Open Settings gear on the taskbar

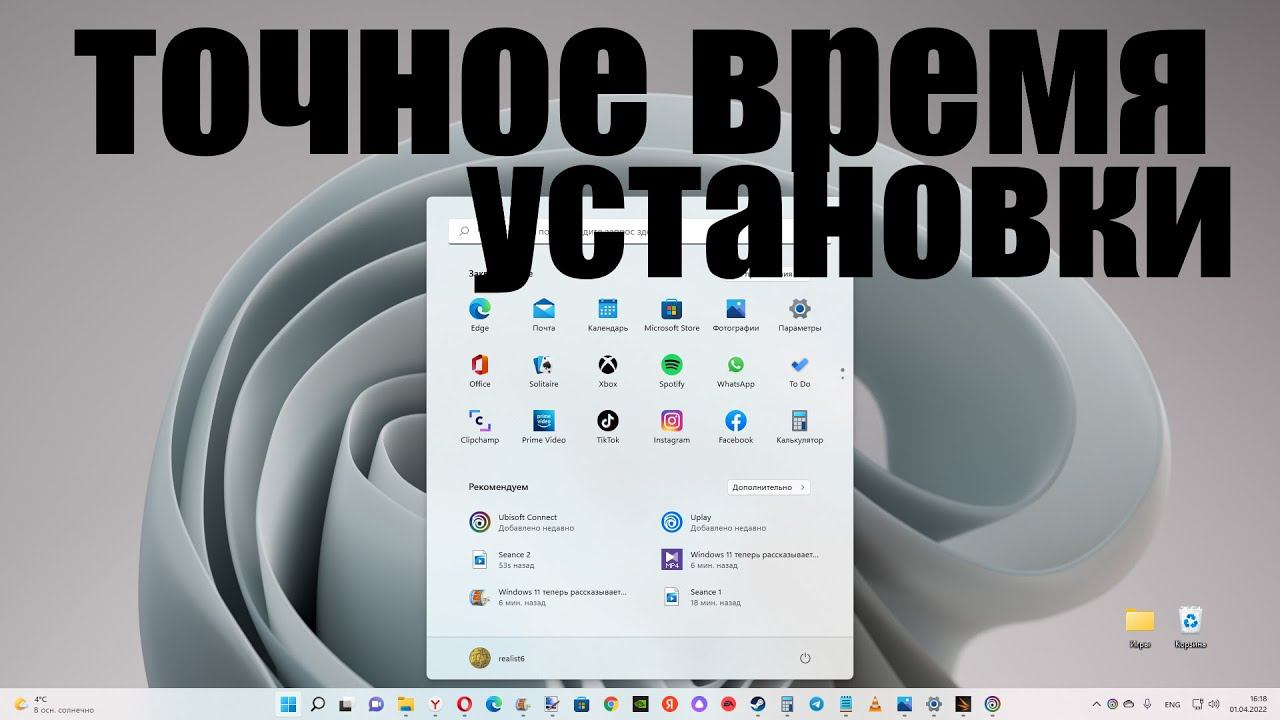(934, 704)
